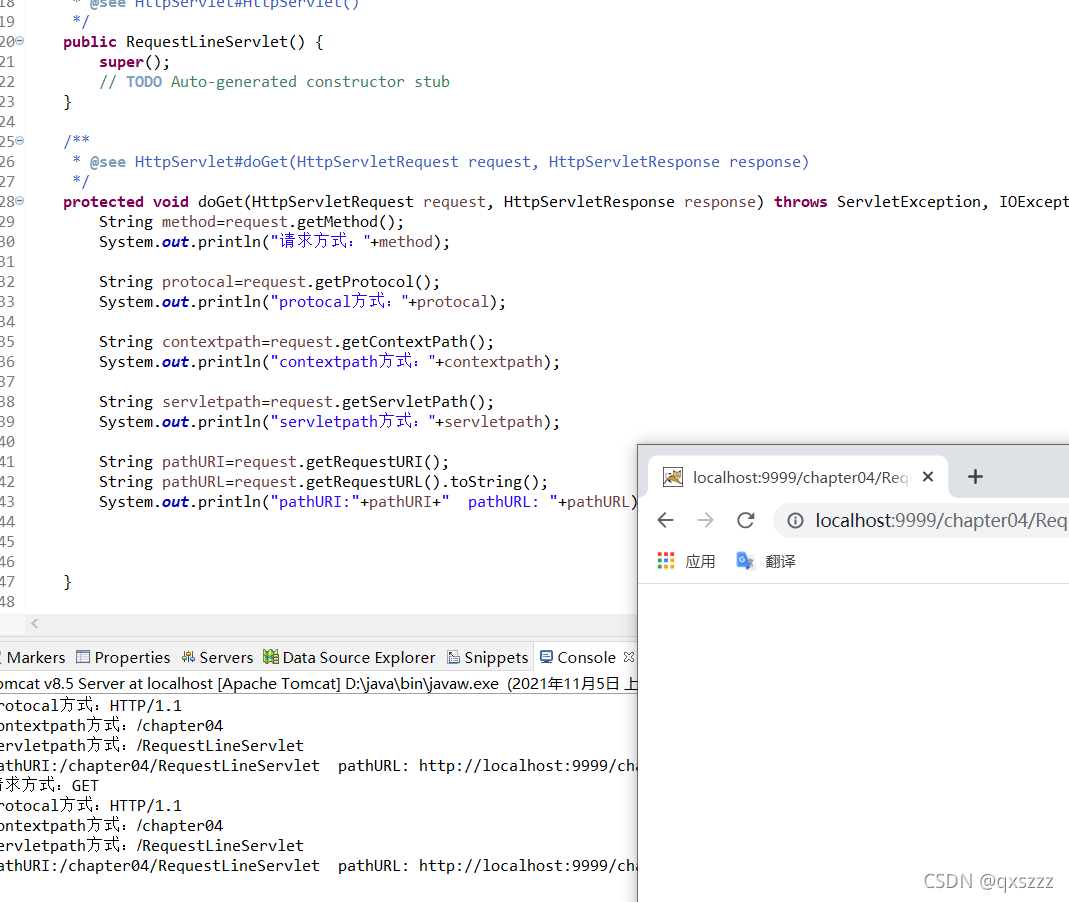
Task: Open the 翻译 bookmark
Action: (x=766, y=561)
